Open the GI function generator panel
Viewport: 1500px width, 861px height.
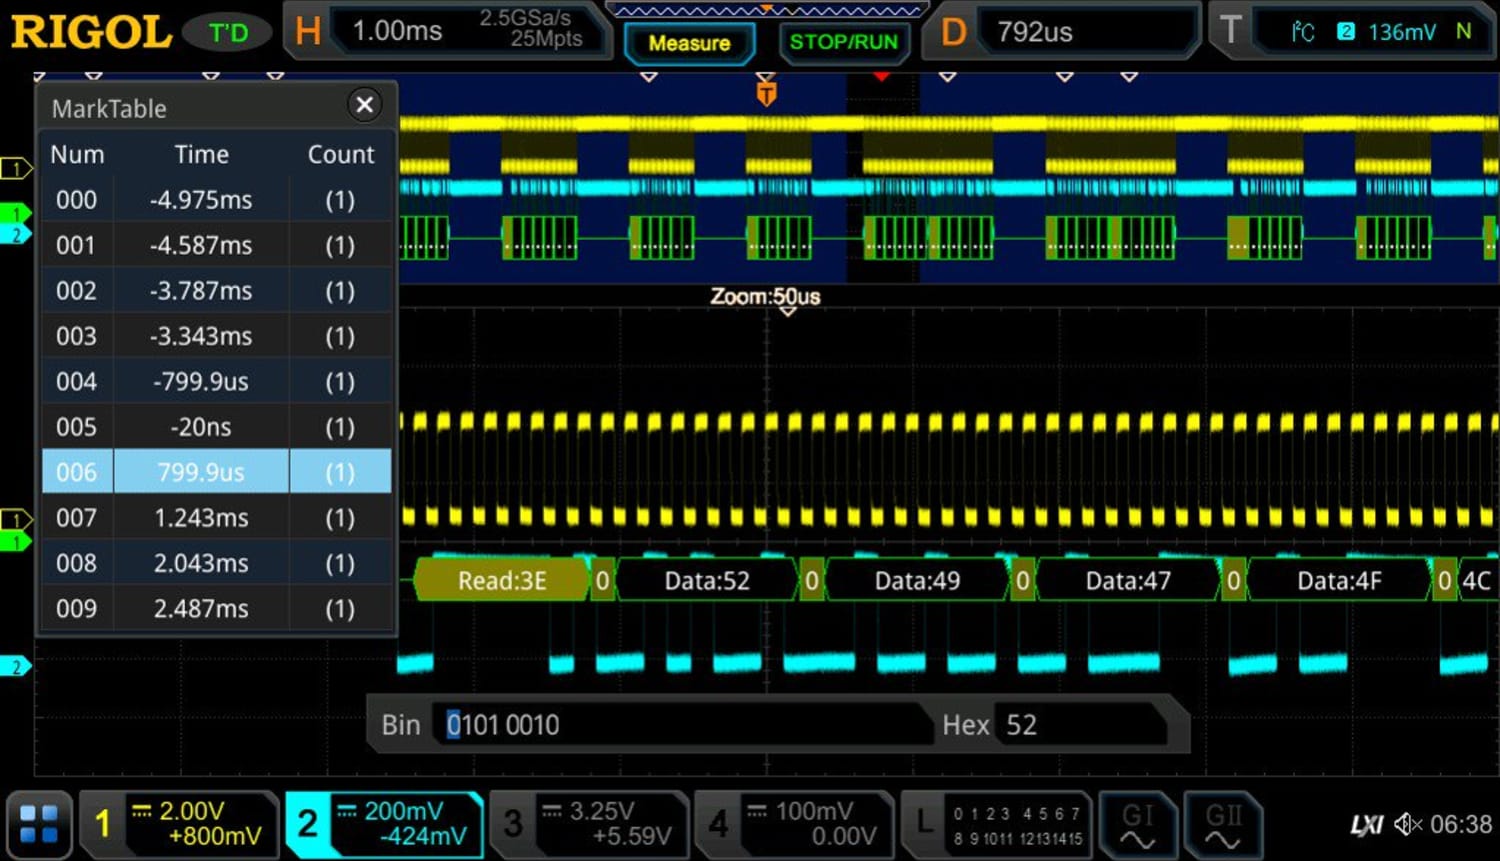[1137, 823]
